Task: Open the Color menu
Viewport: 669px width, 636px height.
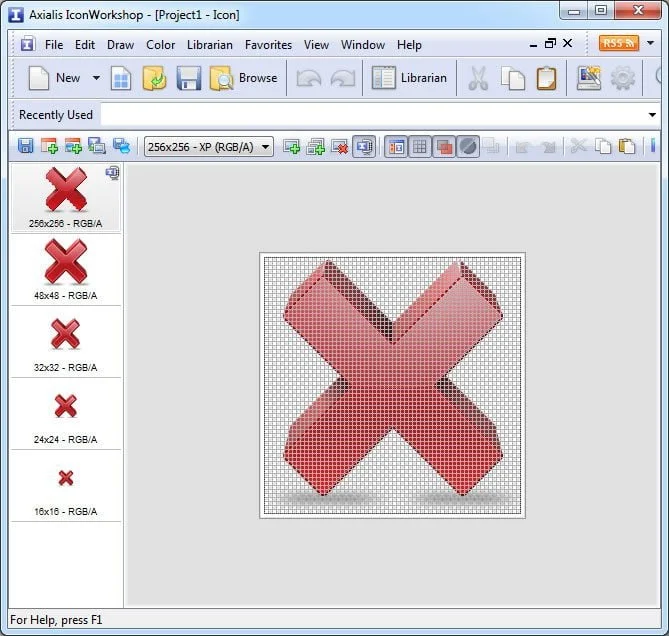Action: point(160,45)
